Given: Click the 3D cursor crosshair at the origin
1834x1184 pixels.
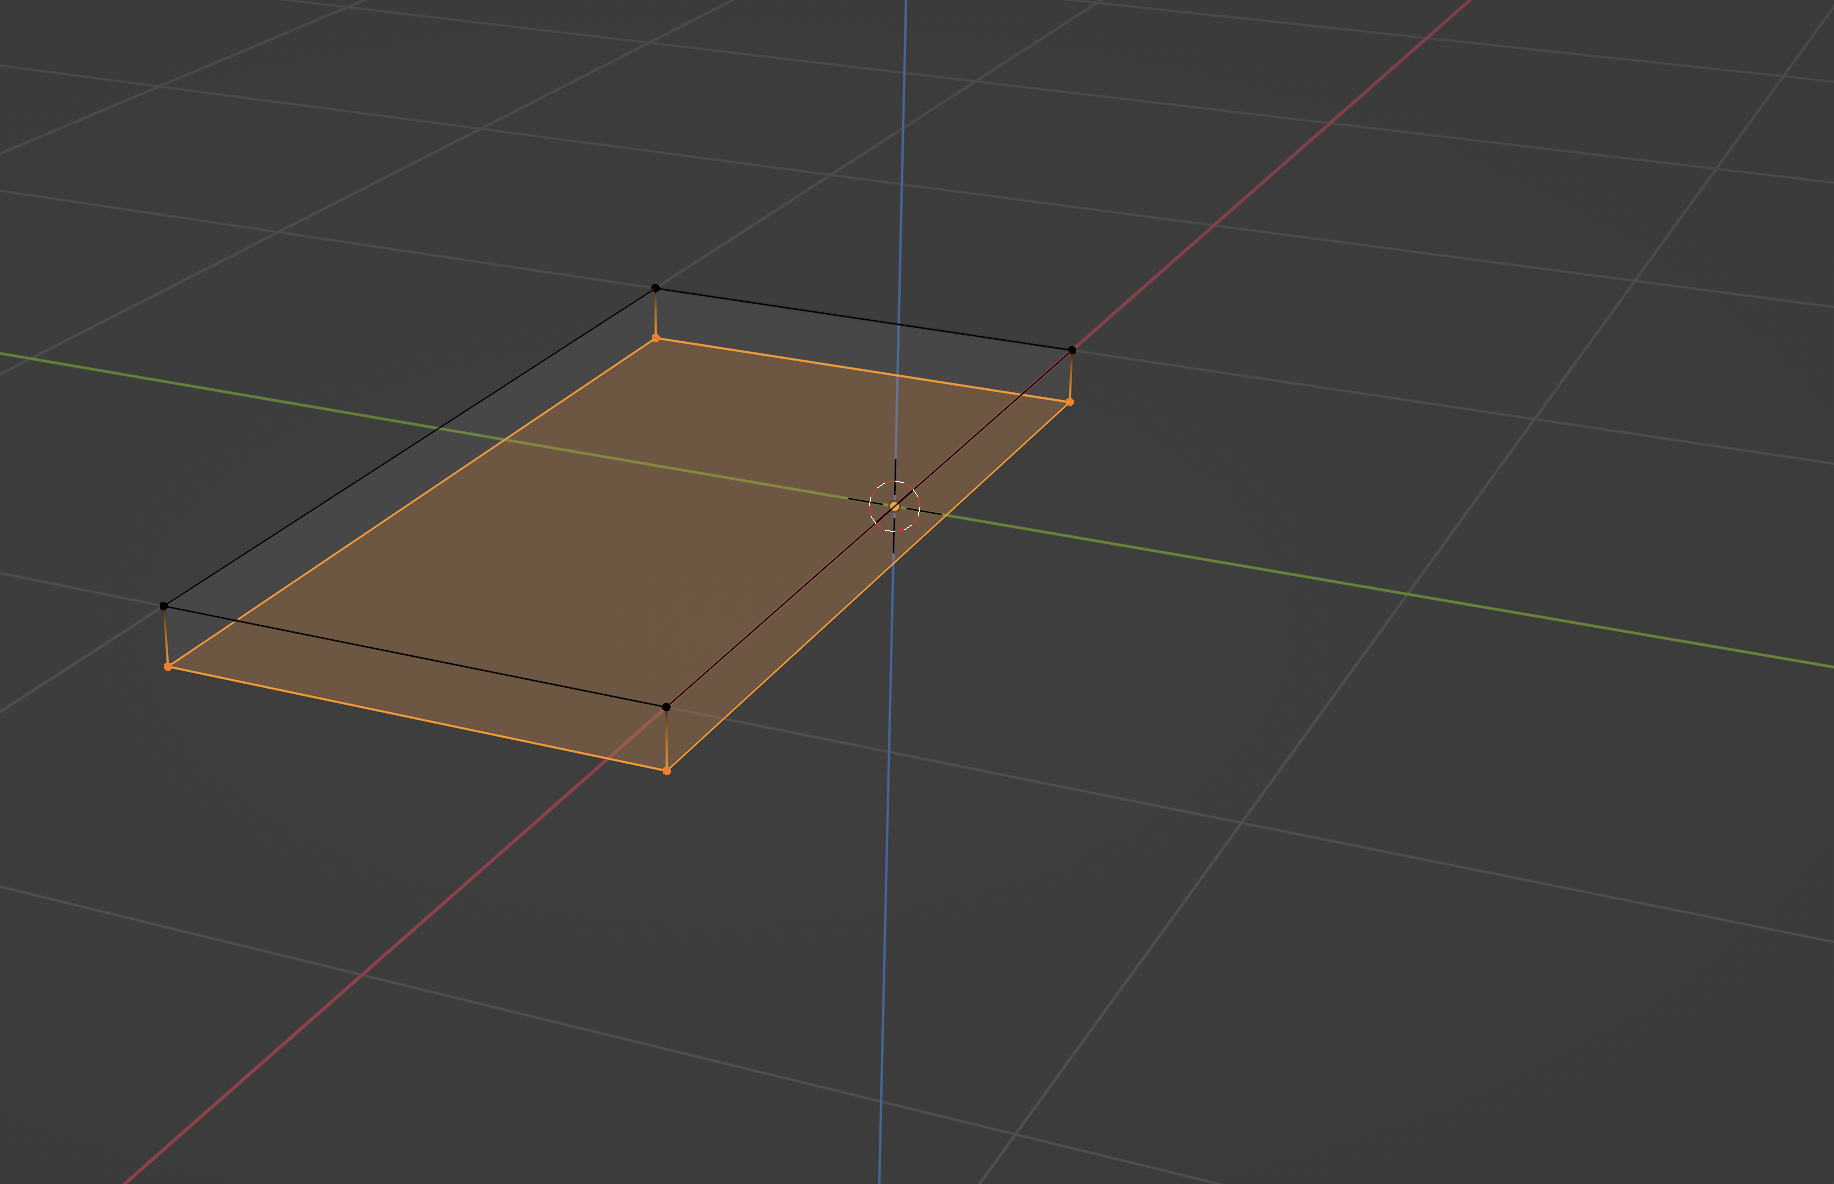Looking at the screenshot, I should point(894,507).
